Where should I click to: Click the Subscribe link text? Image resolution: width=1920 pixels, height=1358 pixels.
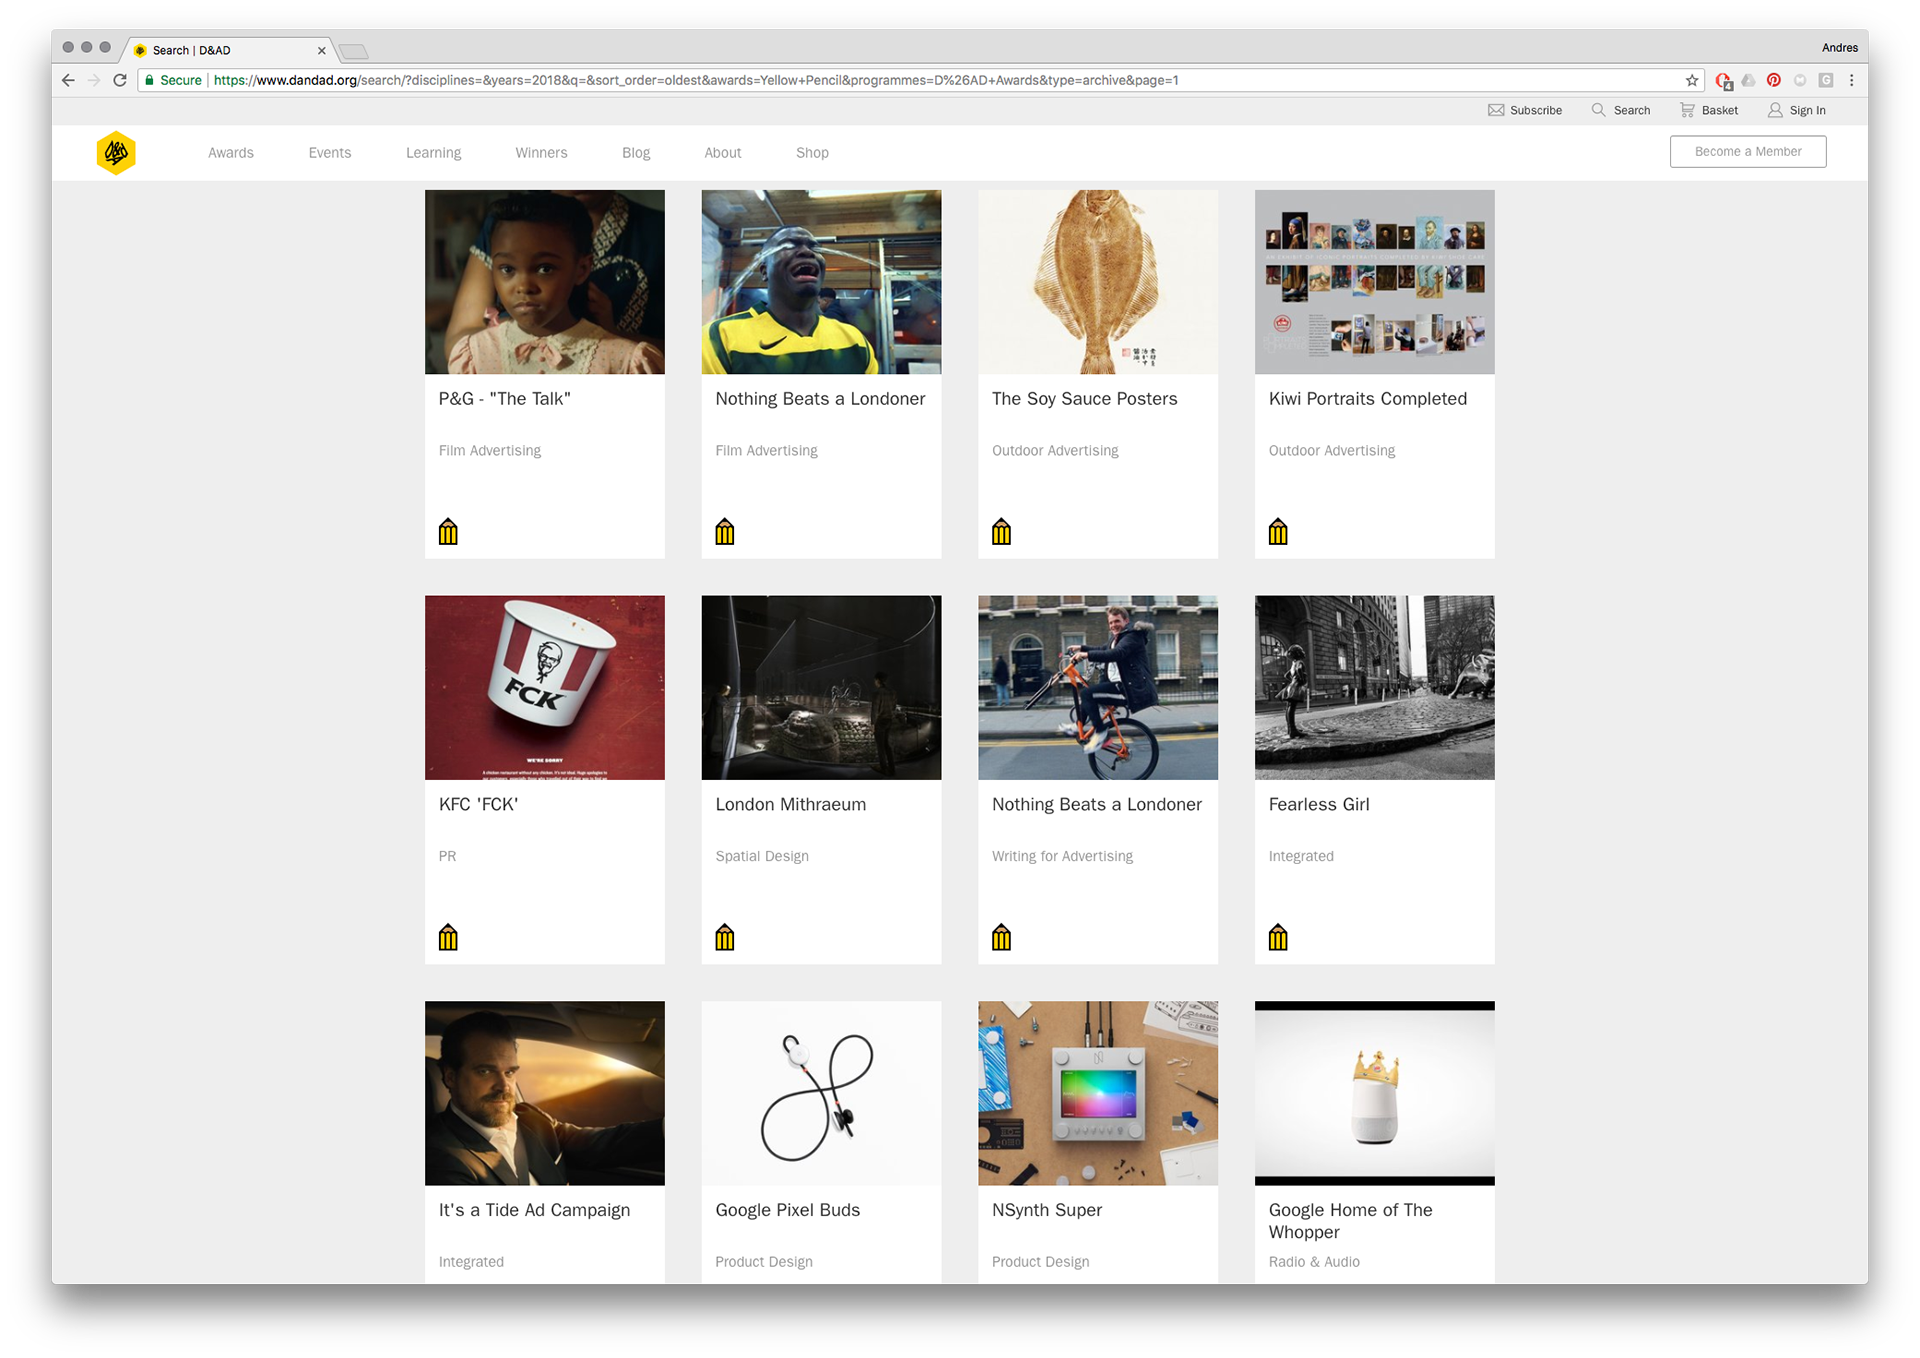coord(1536,110)
